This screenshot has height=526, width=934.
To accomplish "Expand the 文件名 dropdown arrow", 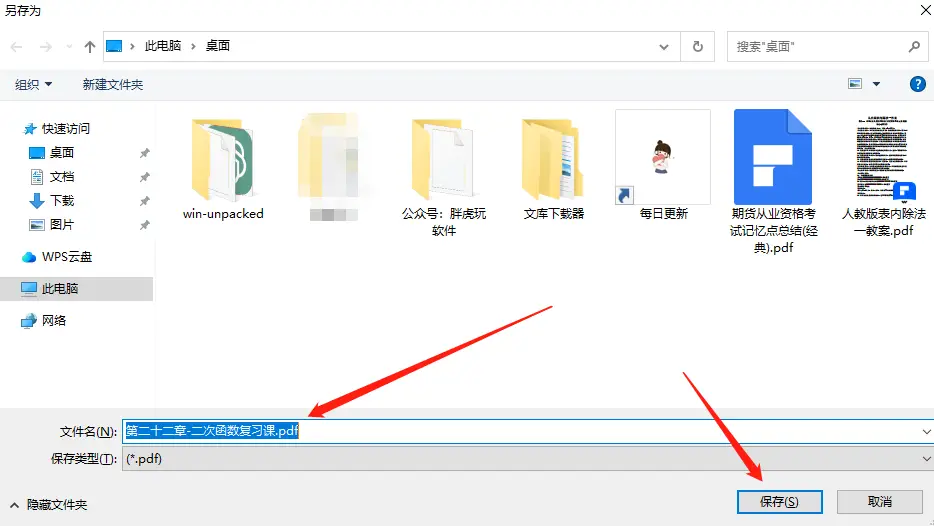I will pos(926,431).
